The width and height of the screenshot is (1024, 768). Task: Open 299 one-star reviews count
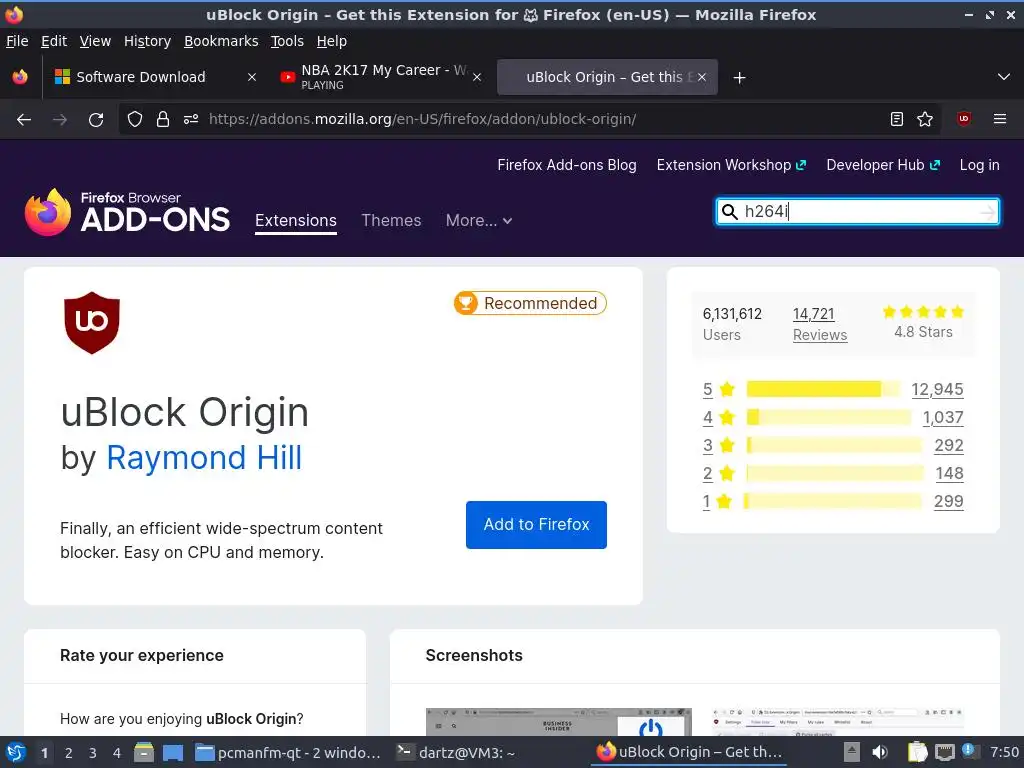pyautogui.click(x=948, y=502)
